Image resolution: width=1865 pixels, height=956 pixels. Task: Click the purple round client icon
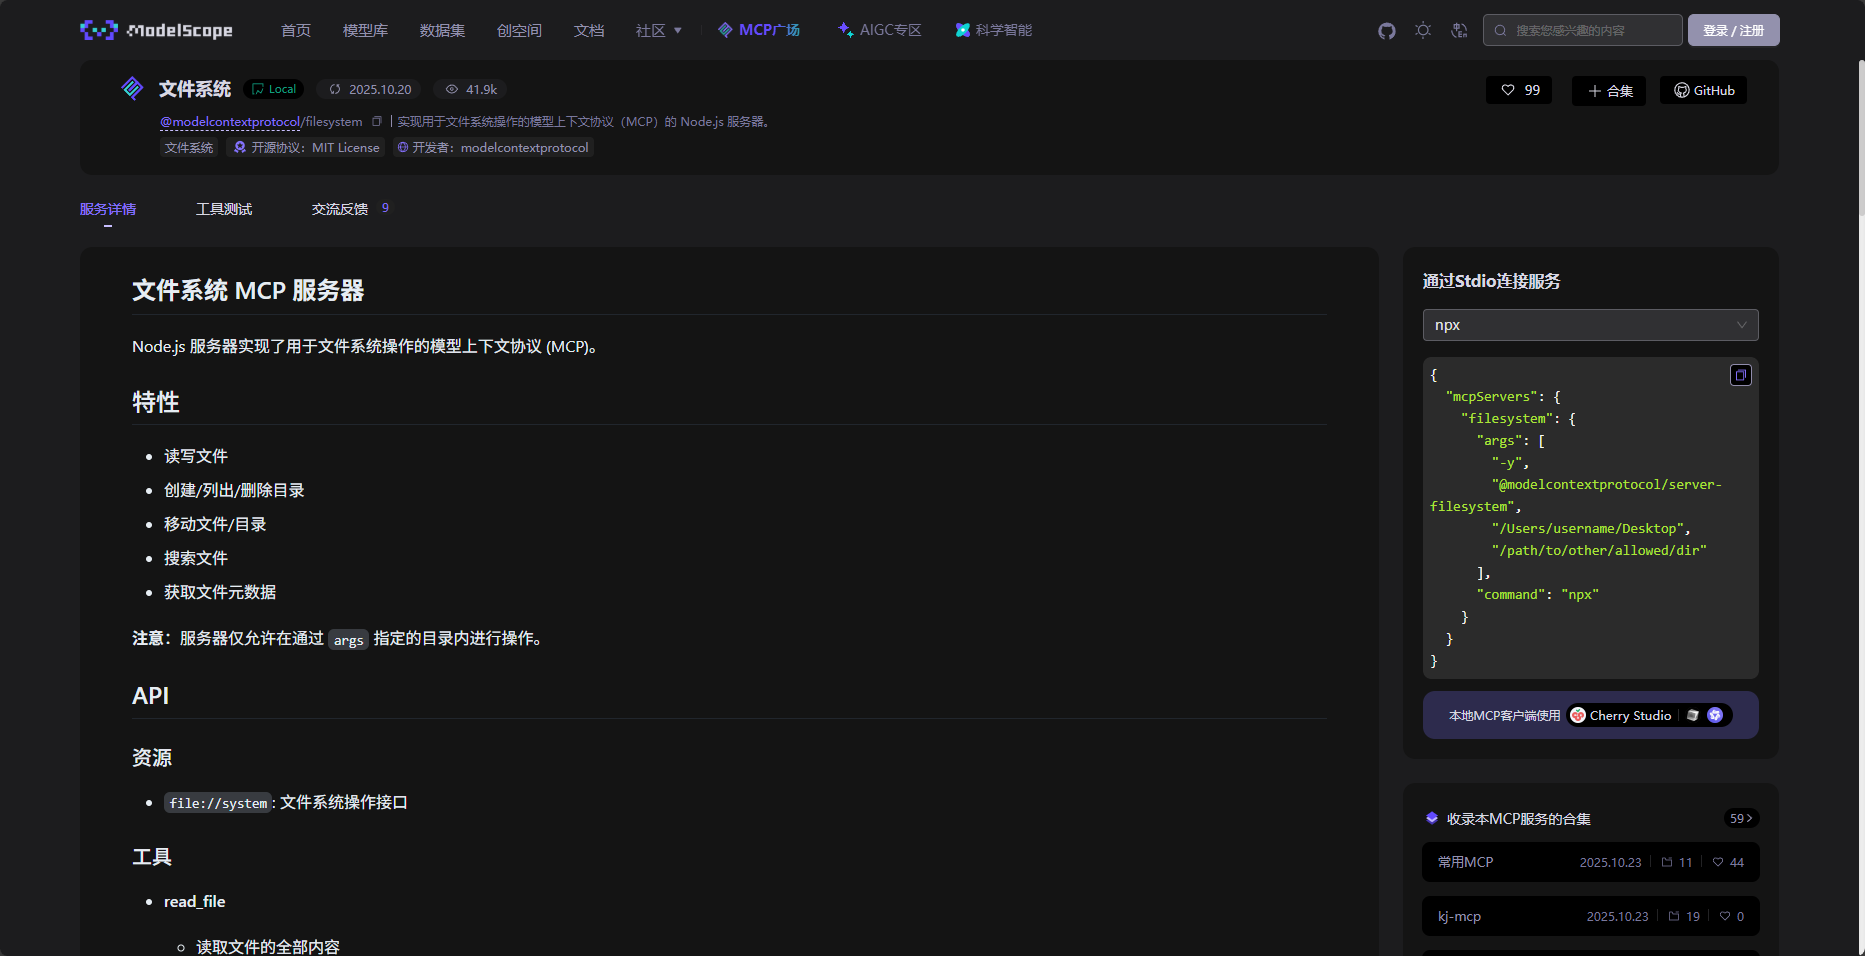point(1715,715)
